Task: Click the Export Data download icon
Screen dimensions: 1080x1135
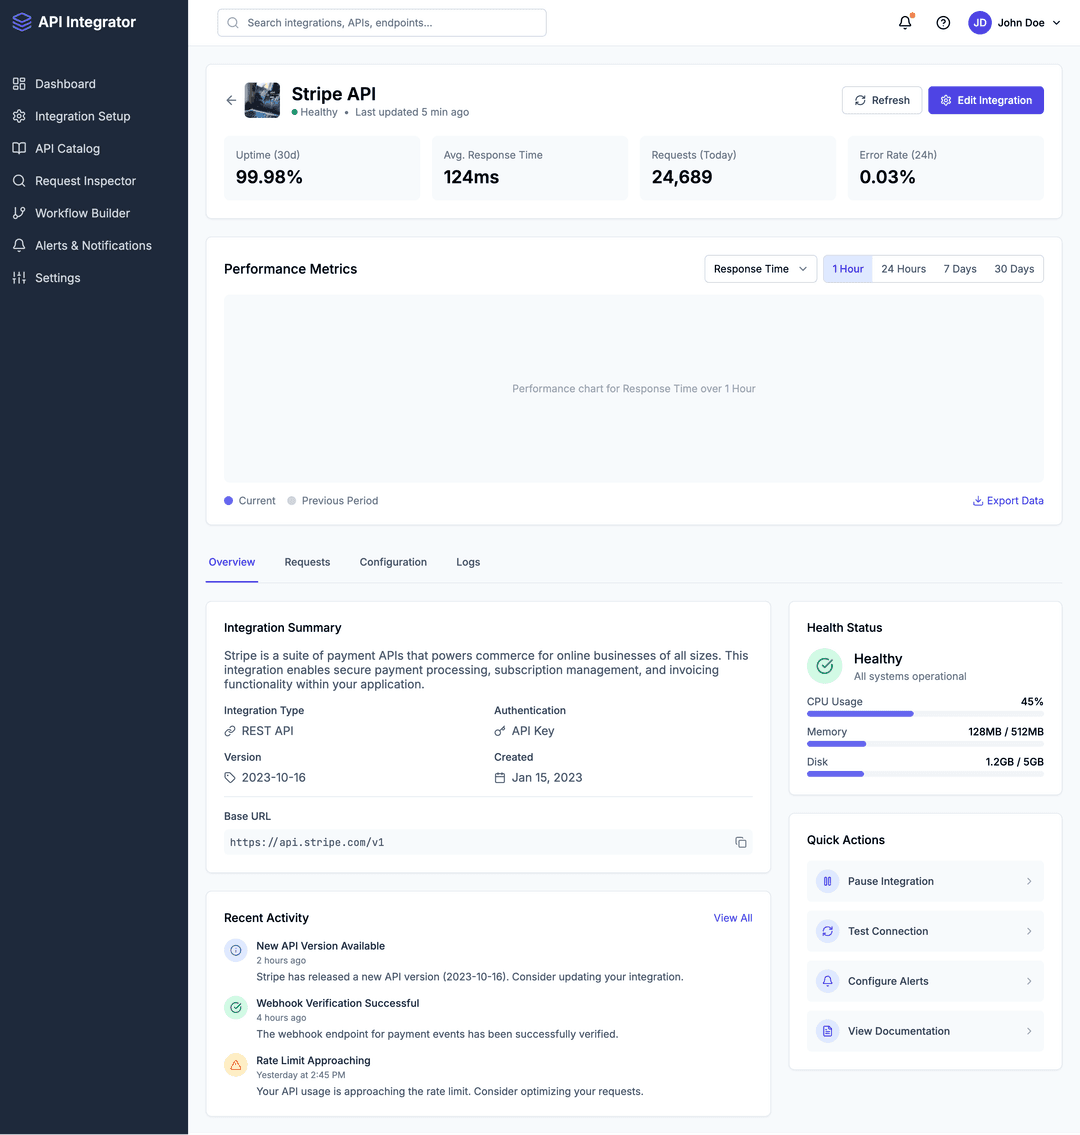Action: [x=977, y=500]
